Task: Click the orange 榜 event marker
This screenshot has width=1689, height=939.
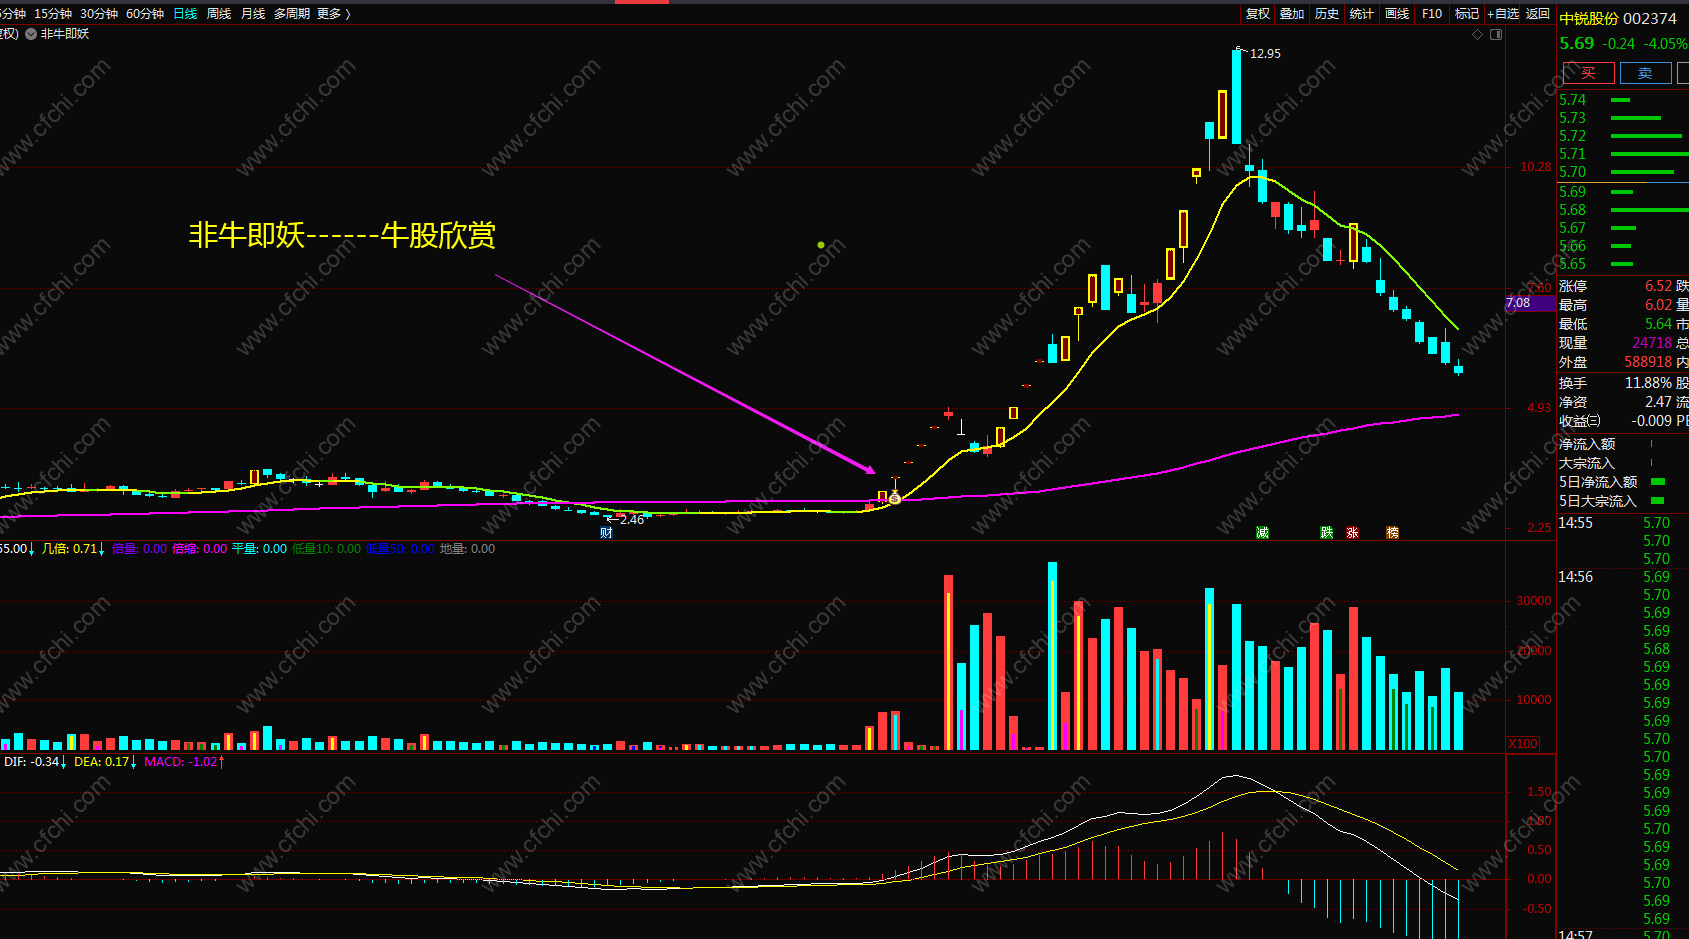Action: (1392, 533)
